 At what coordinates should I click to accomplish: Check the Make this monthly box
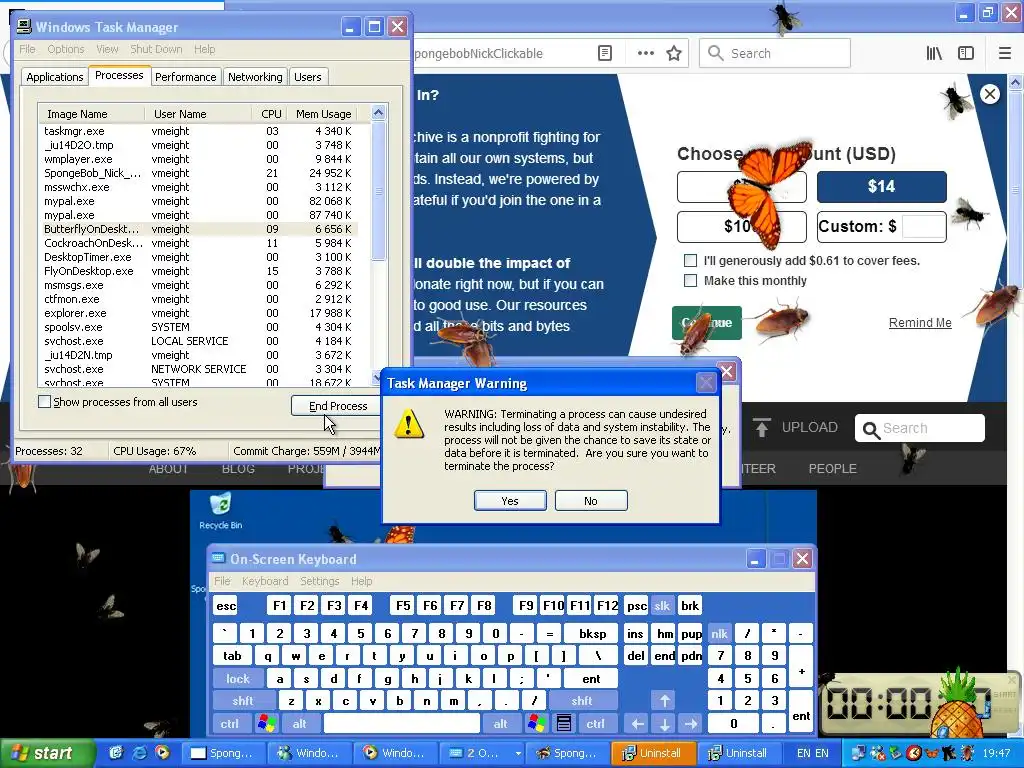click(690, 281)
